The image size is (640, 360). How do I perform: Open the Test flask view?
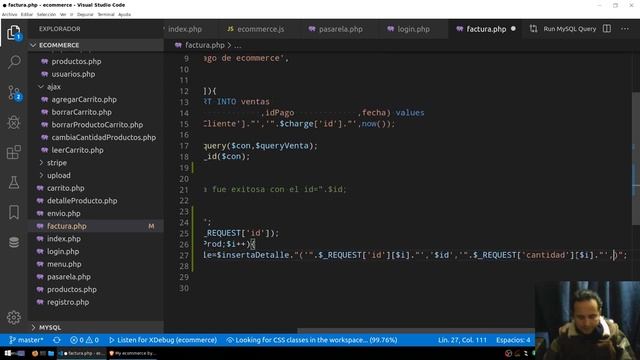click(14, 182)
